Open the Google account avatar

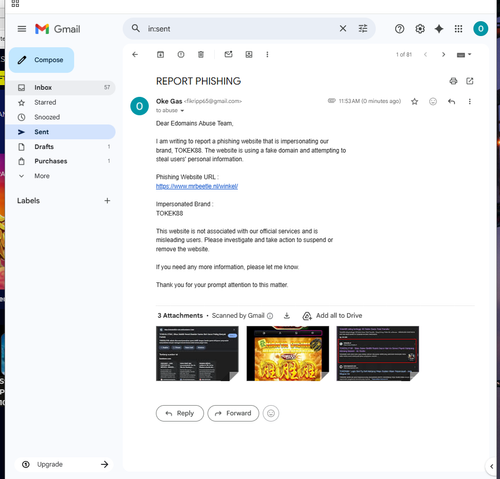[x=480, y=29]
